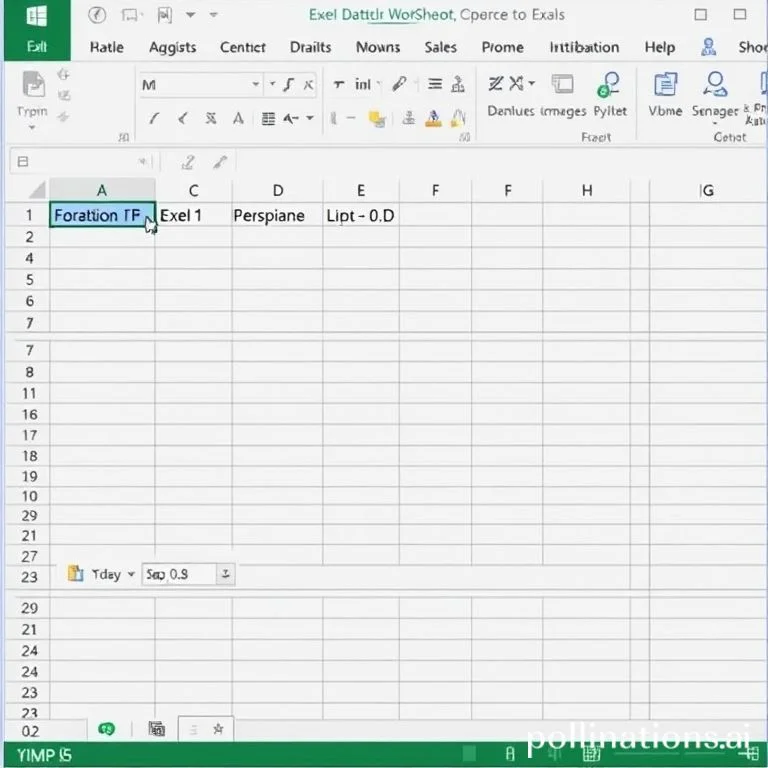768x768 pixels.
Task: Click the paste clipboard icon above Trpm
Action: click(x=33, y=84)
